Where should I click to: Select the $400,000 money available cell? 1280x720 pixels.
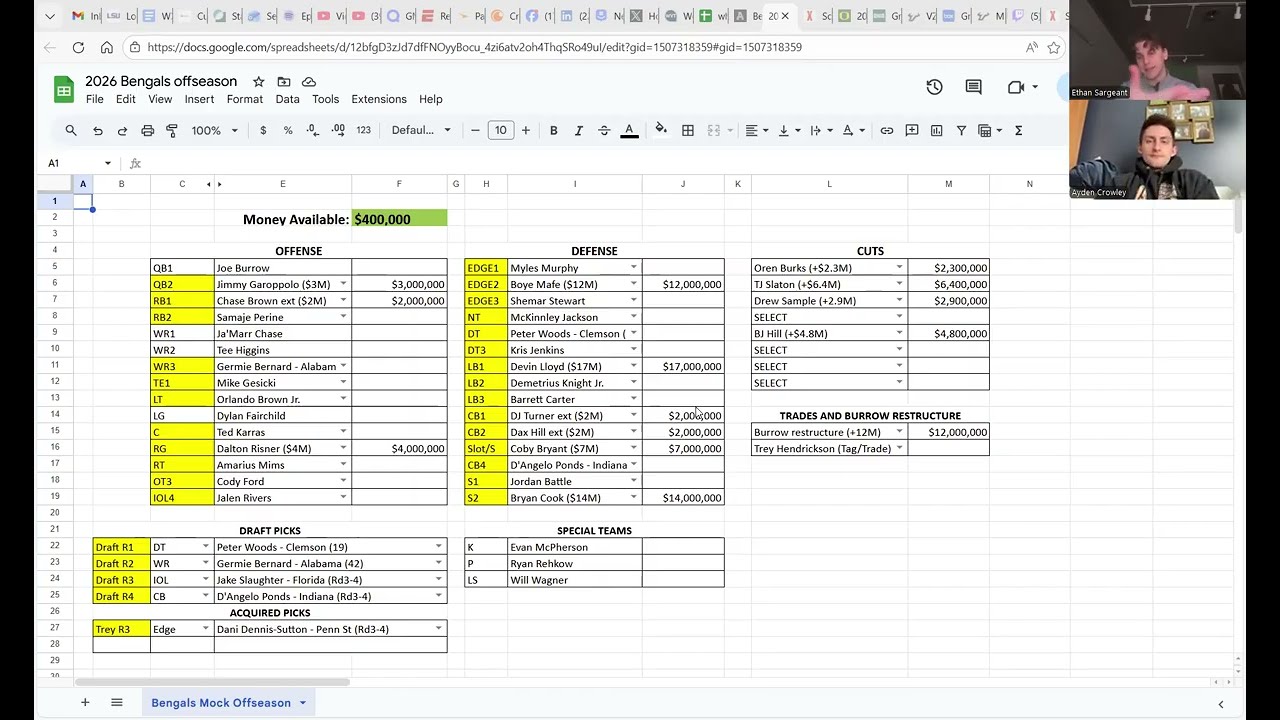(x=399, y=219)
